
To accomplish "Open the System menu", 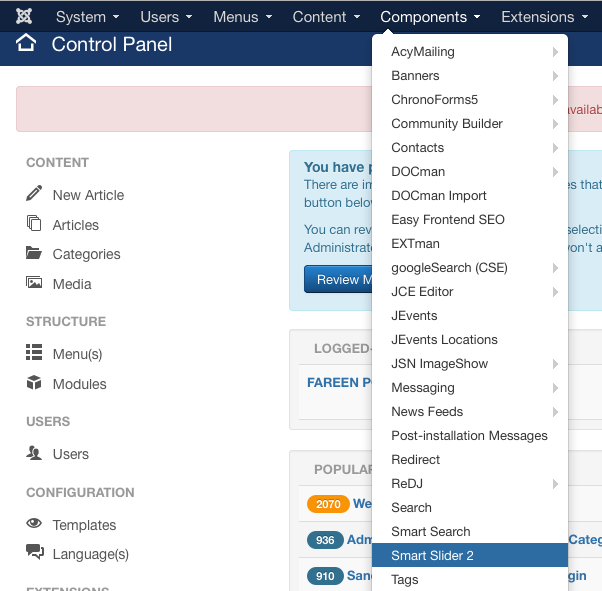I will coord(88,17).
